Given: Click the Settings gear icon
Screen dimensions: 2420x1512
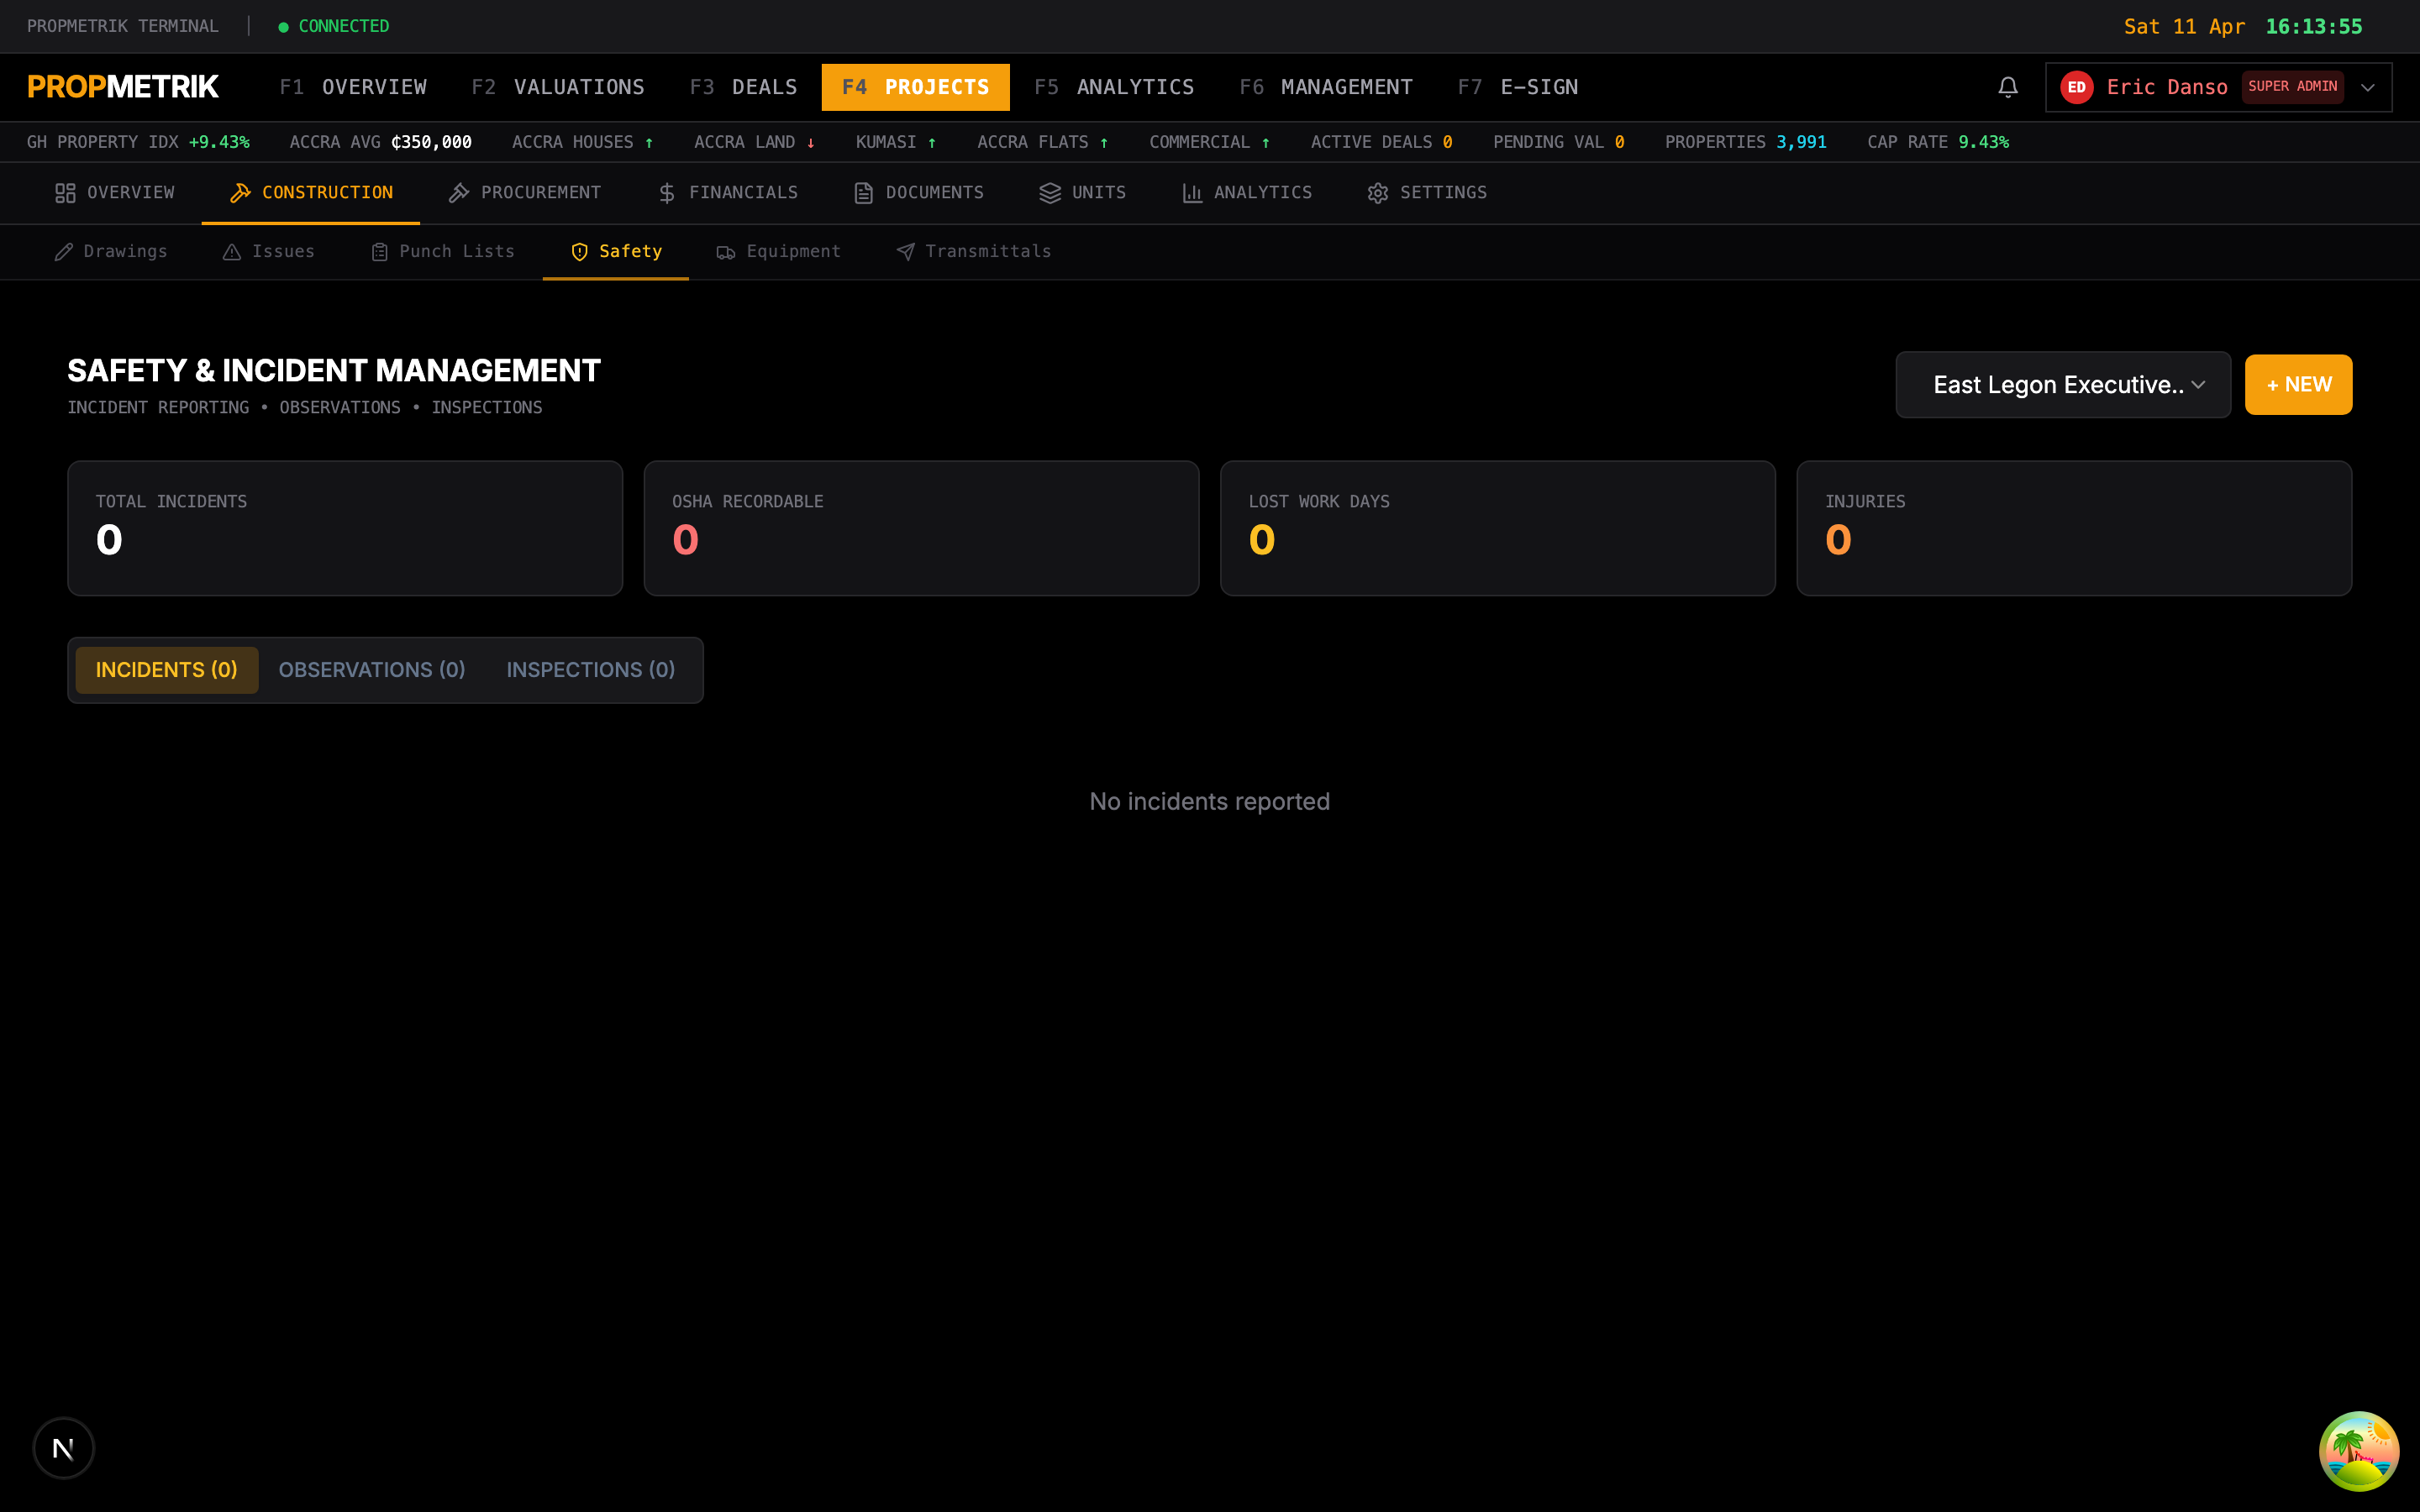Looking at the screenshot, I should (x=1378, y=193).
